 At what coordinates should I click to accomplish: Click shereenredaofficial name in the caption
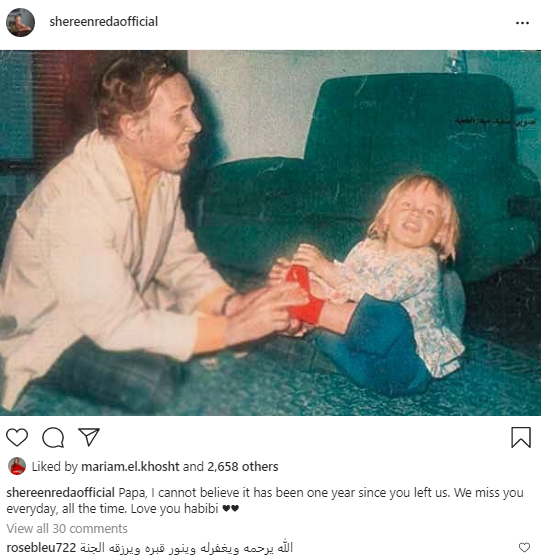[60, 493]
